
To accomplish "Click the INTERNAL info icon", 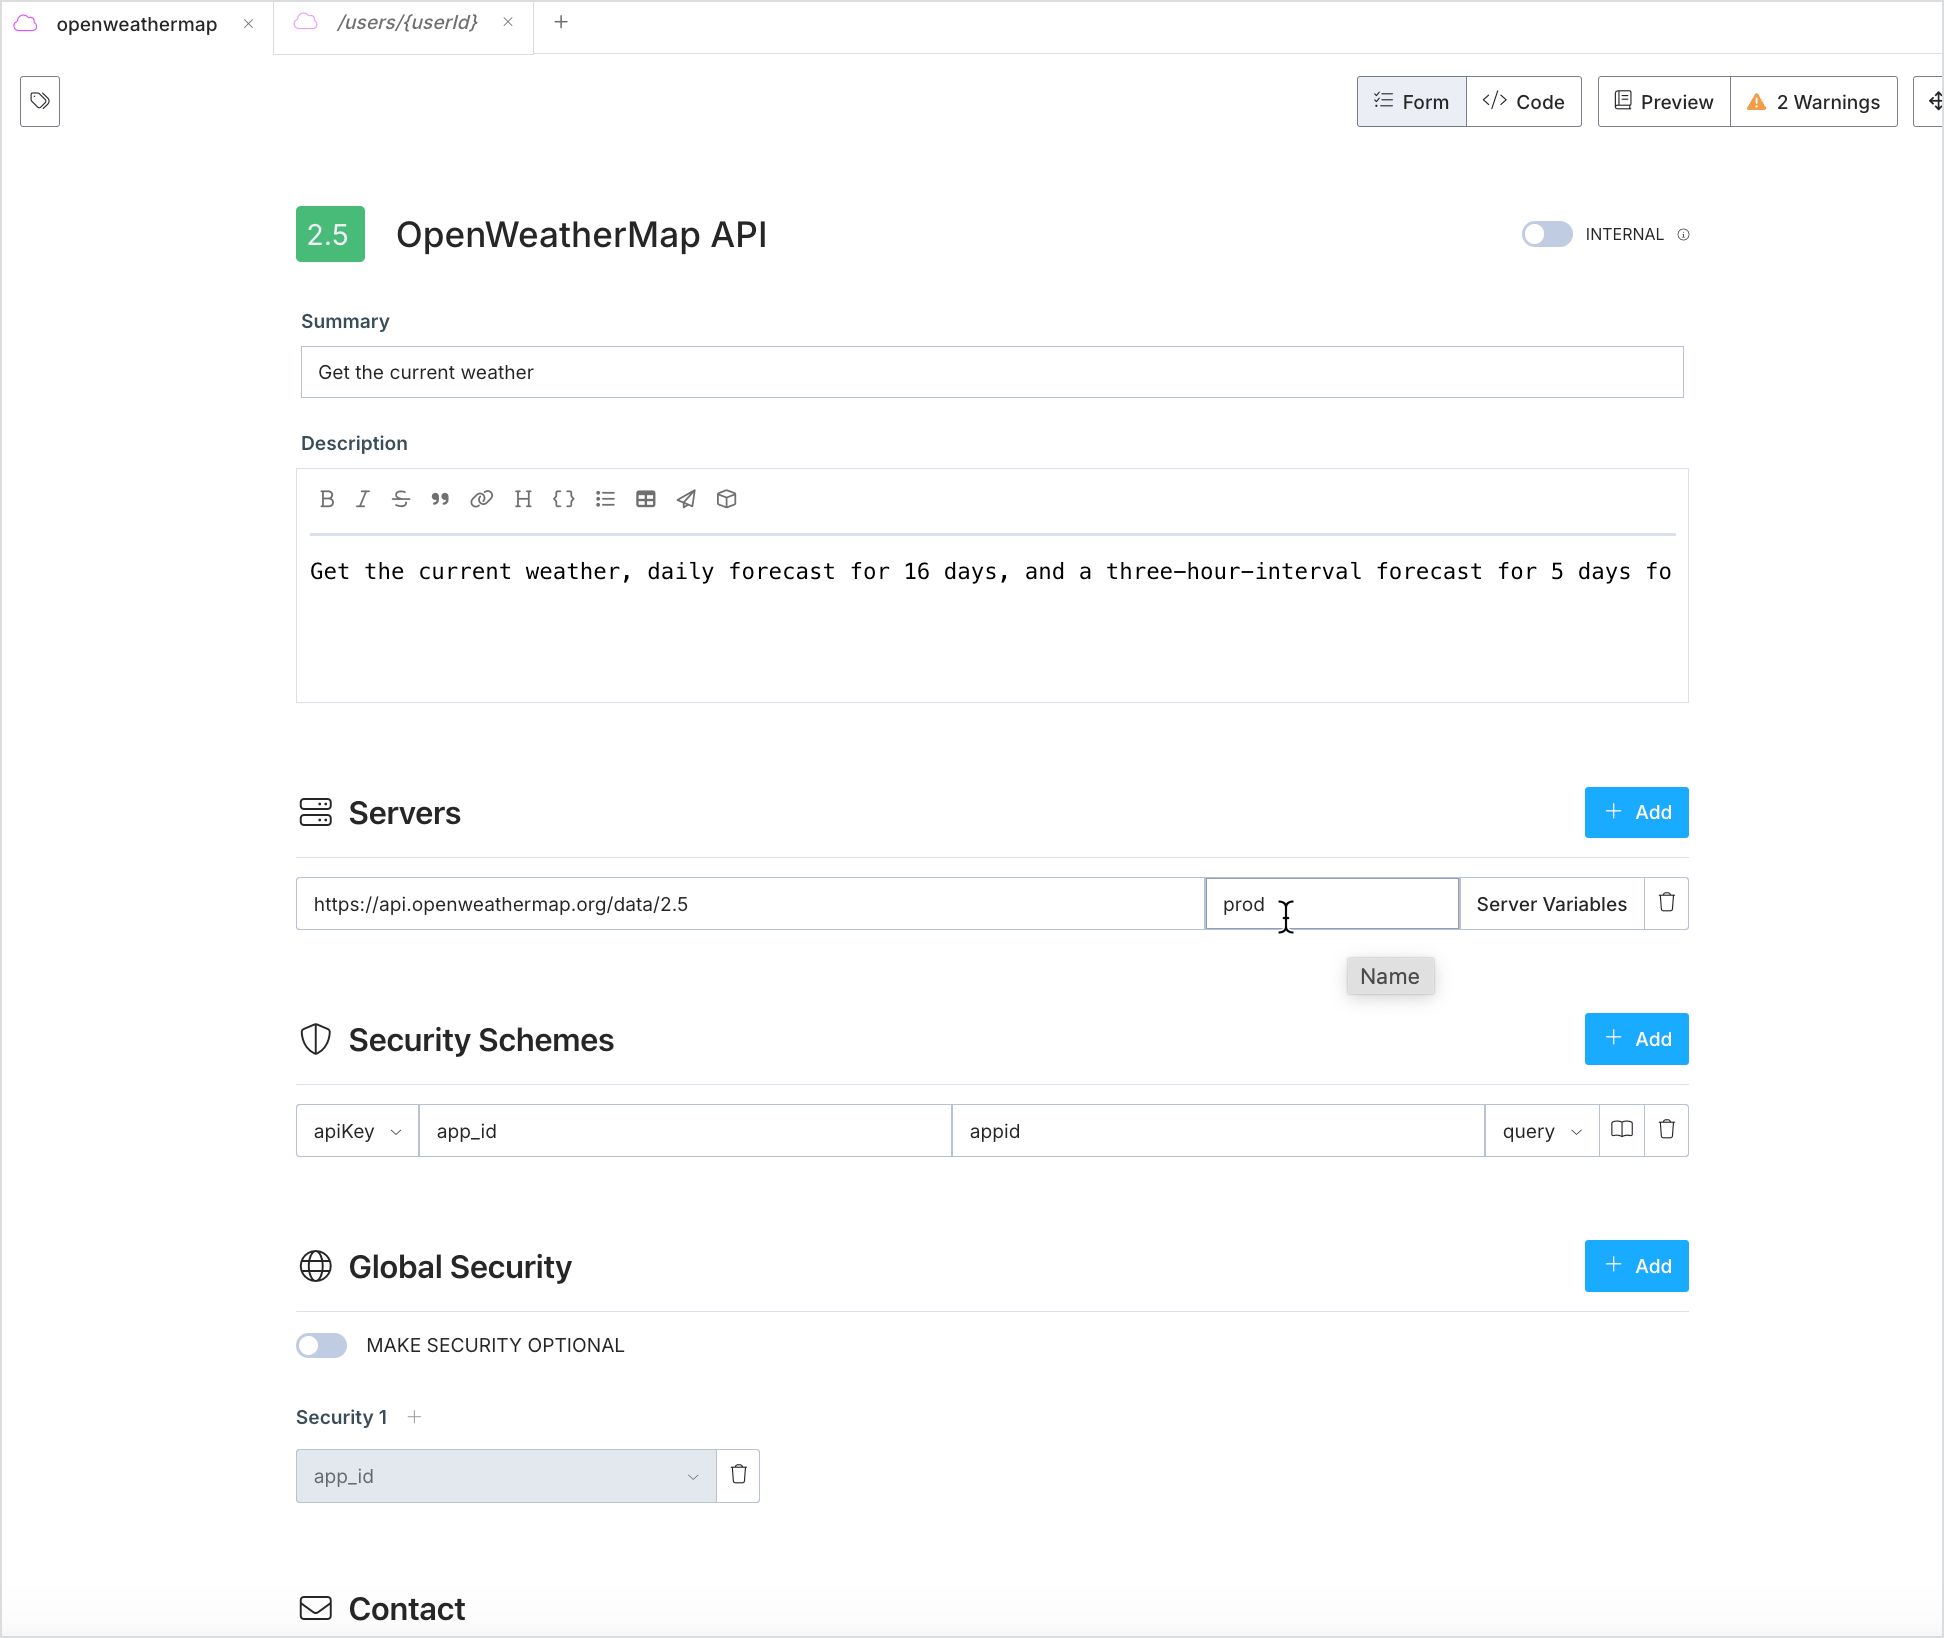I will [x=1684, y=235].
